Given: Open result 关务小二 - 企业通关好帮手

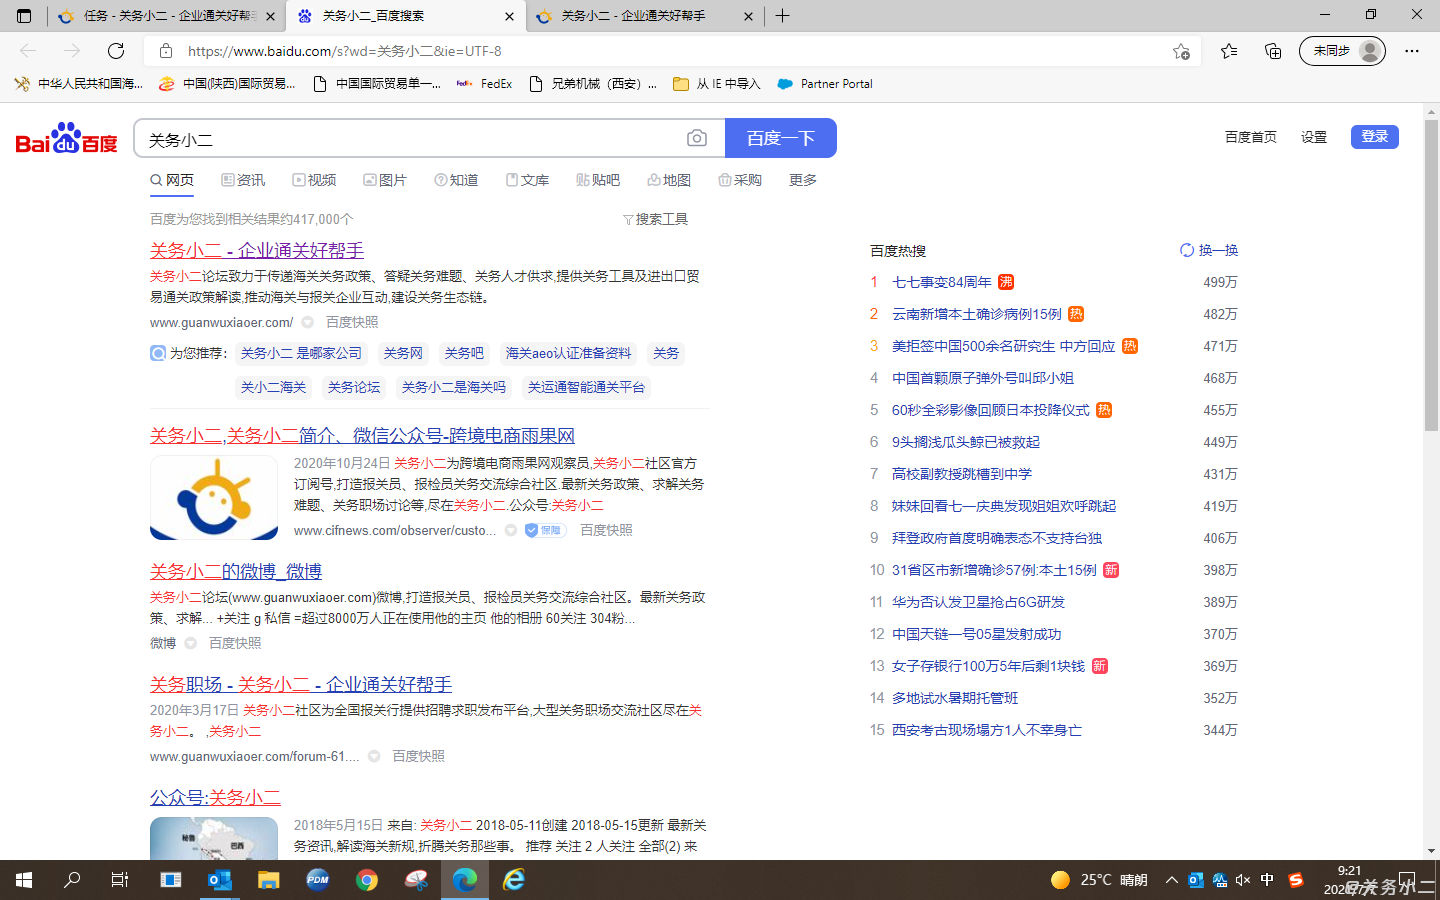Looking at the screenshot, I should [x=257, y=250].
